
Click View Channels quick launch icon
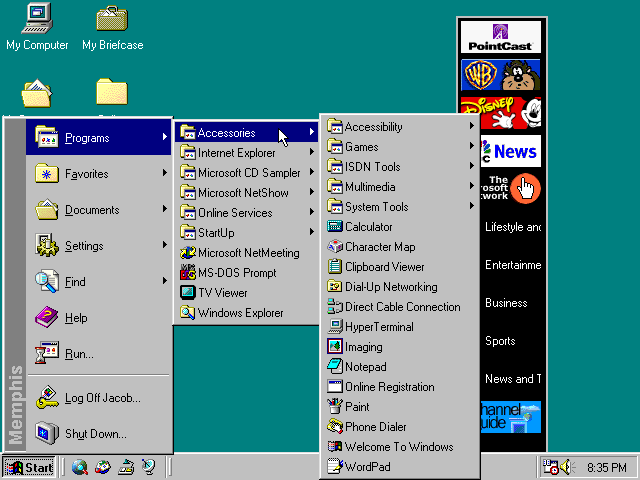tap(149, 467)
